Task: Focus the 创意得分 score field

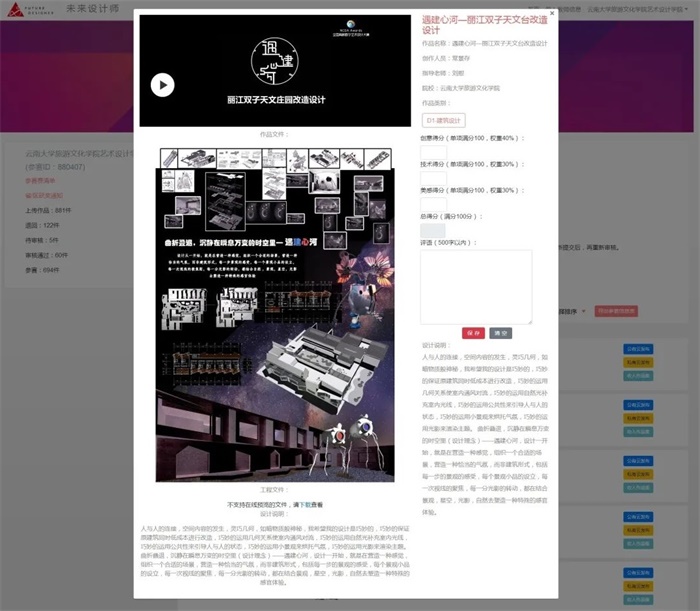Action: [x=433, y=152]
